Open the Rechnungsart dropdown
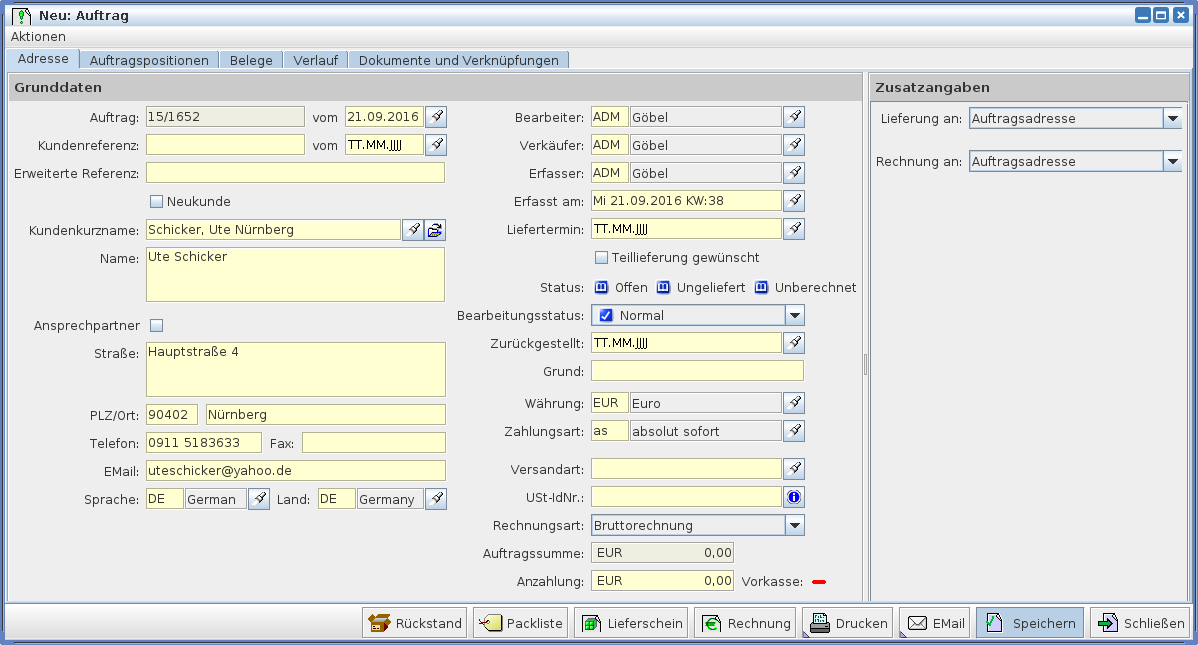Viewport: 1198px width, 645px height. tap(794, 525)
